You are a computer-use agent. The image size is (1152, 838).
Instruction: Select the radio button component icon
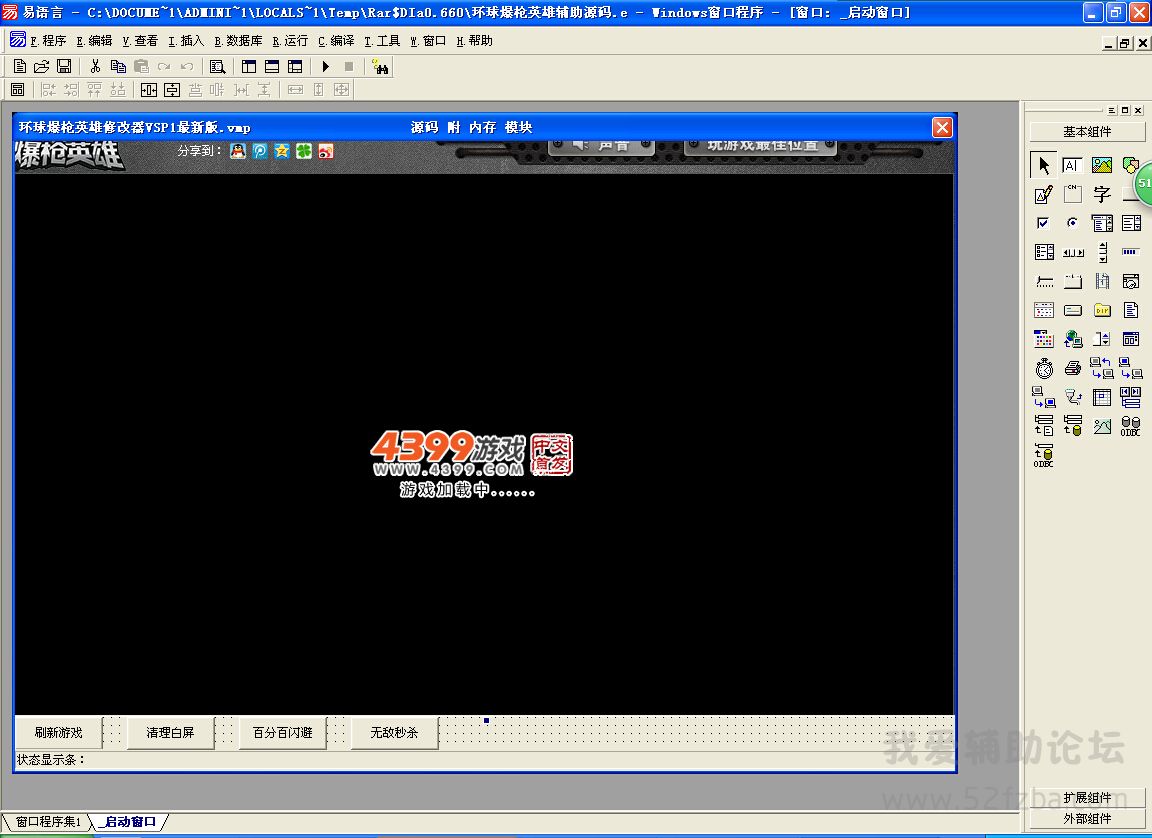(1072, 223)
